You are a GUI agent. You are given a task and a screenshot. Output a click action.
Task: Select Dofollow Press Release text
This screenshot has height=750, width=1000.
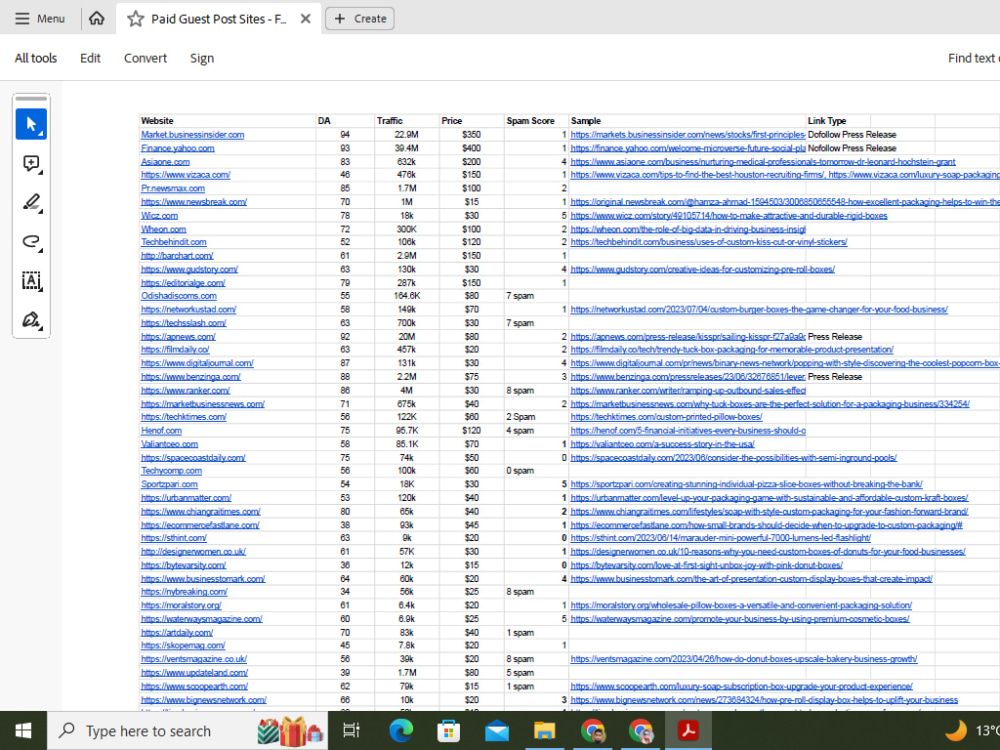pos(852,135)
